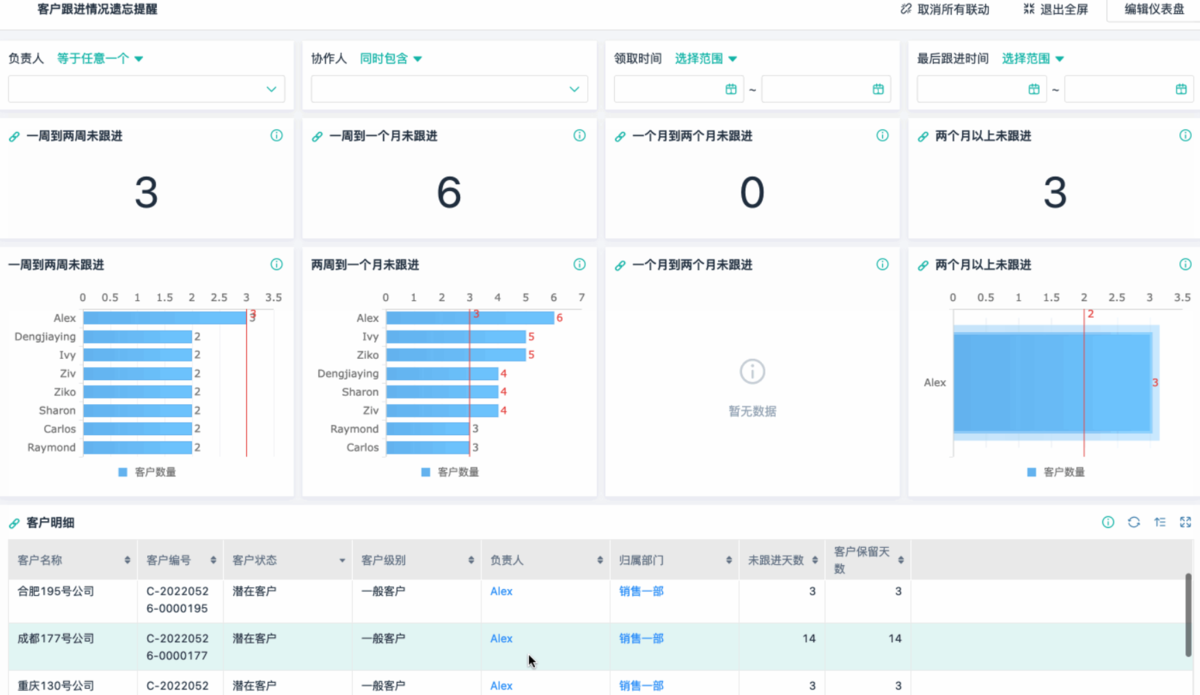Toggle 客户数量 legend in 一周到两周未跟进 chart
The height and width of the screenshot is (695, 1200).
(147, 472)
